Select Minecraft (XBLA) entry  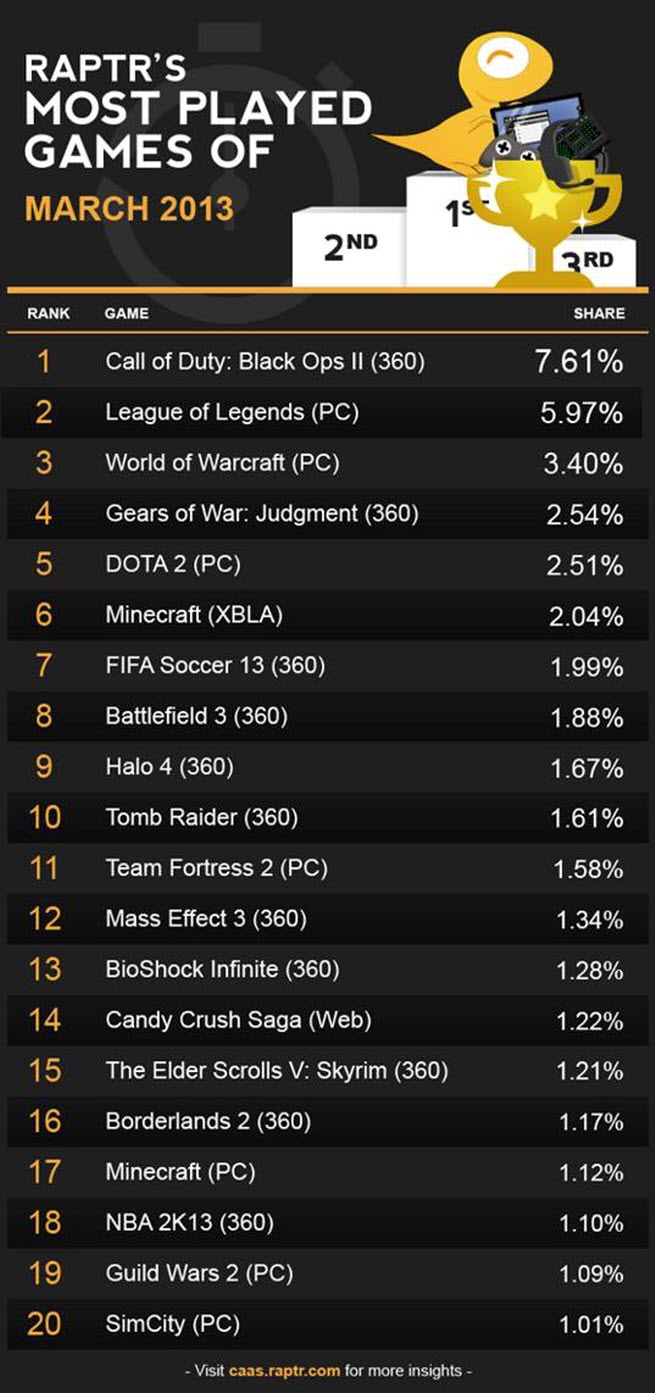tap(327, 615)
